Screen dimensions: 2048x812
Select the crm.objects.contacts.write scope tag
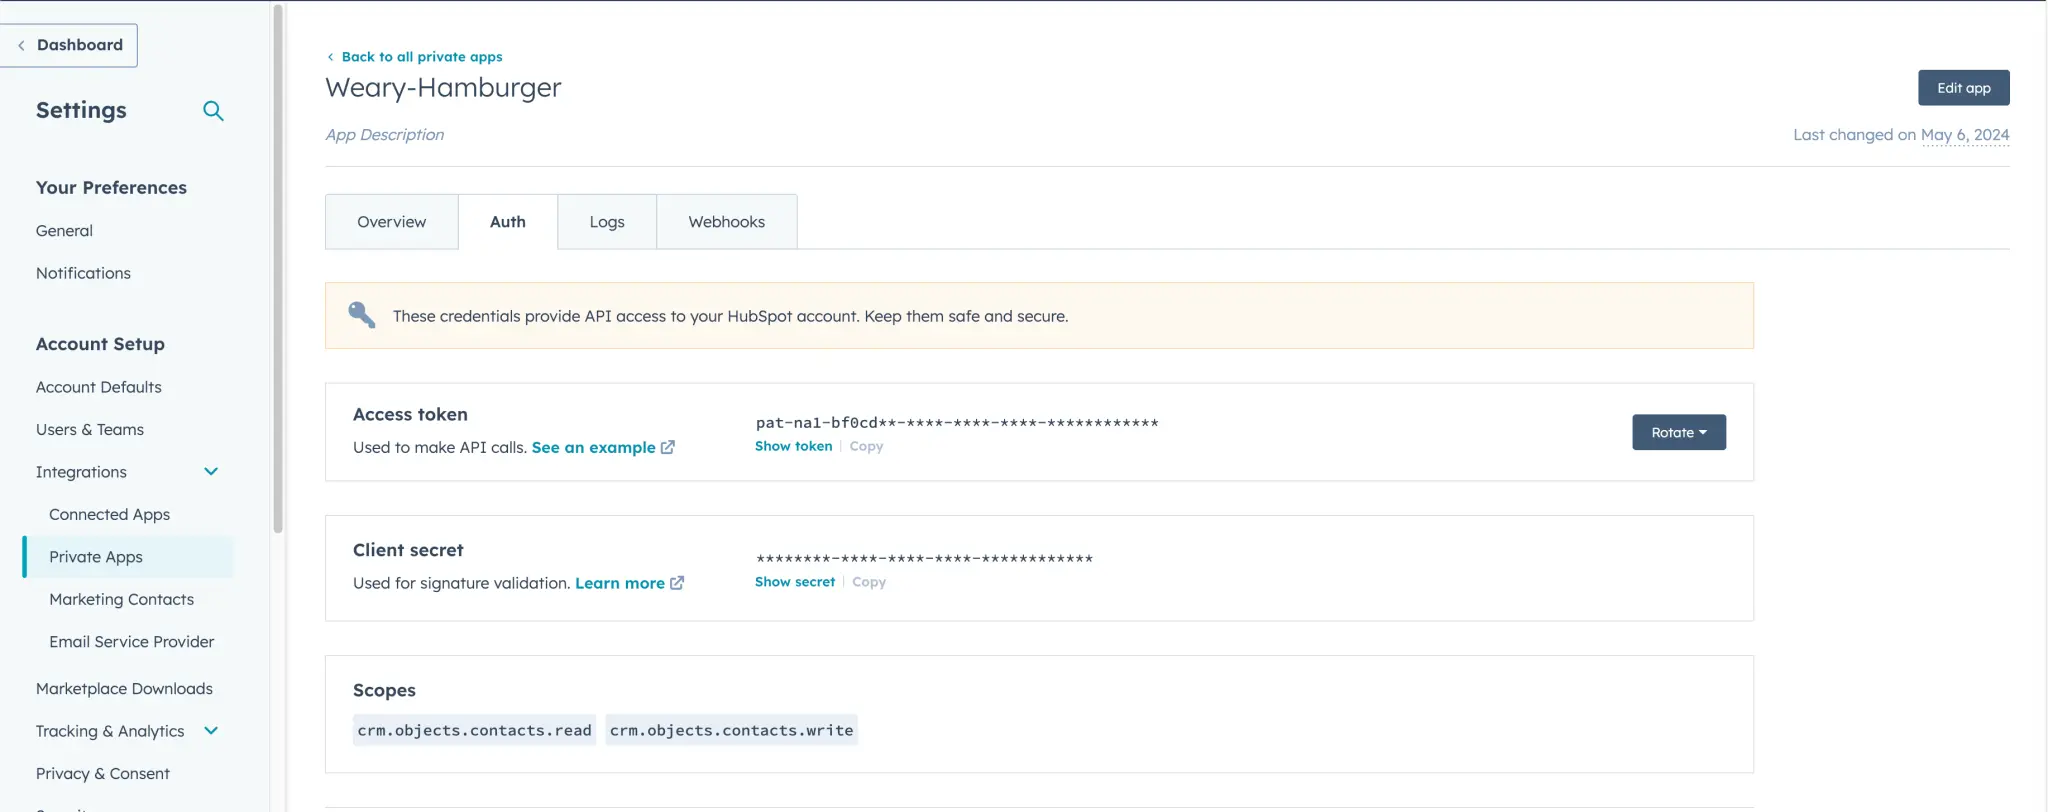pyautogui.click(x=731, y=730)
